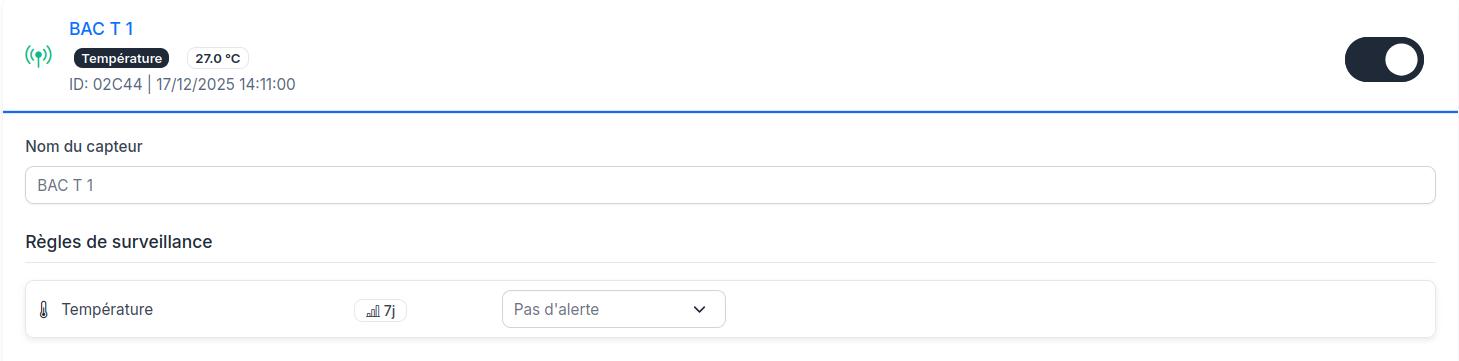Click the white knob of the sensor toggle
Image resolution: width=1459 pixels, height=361 pixels.
[1402, 60]
